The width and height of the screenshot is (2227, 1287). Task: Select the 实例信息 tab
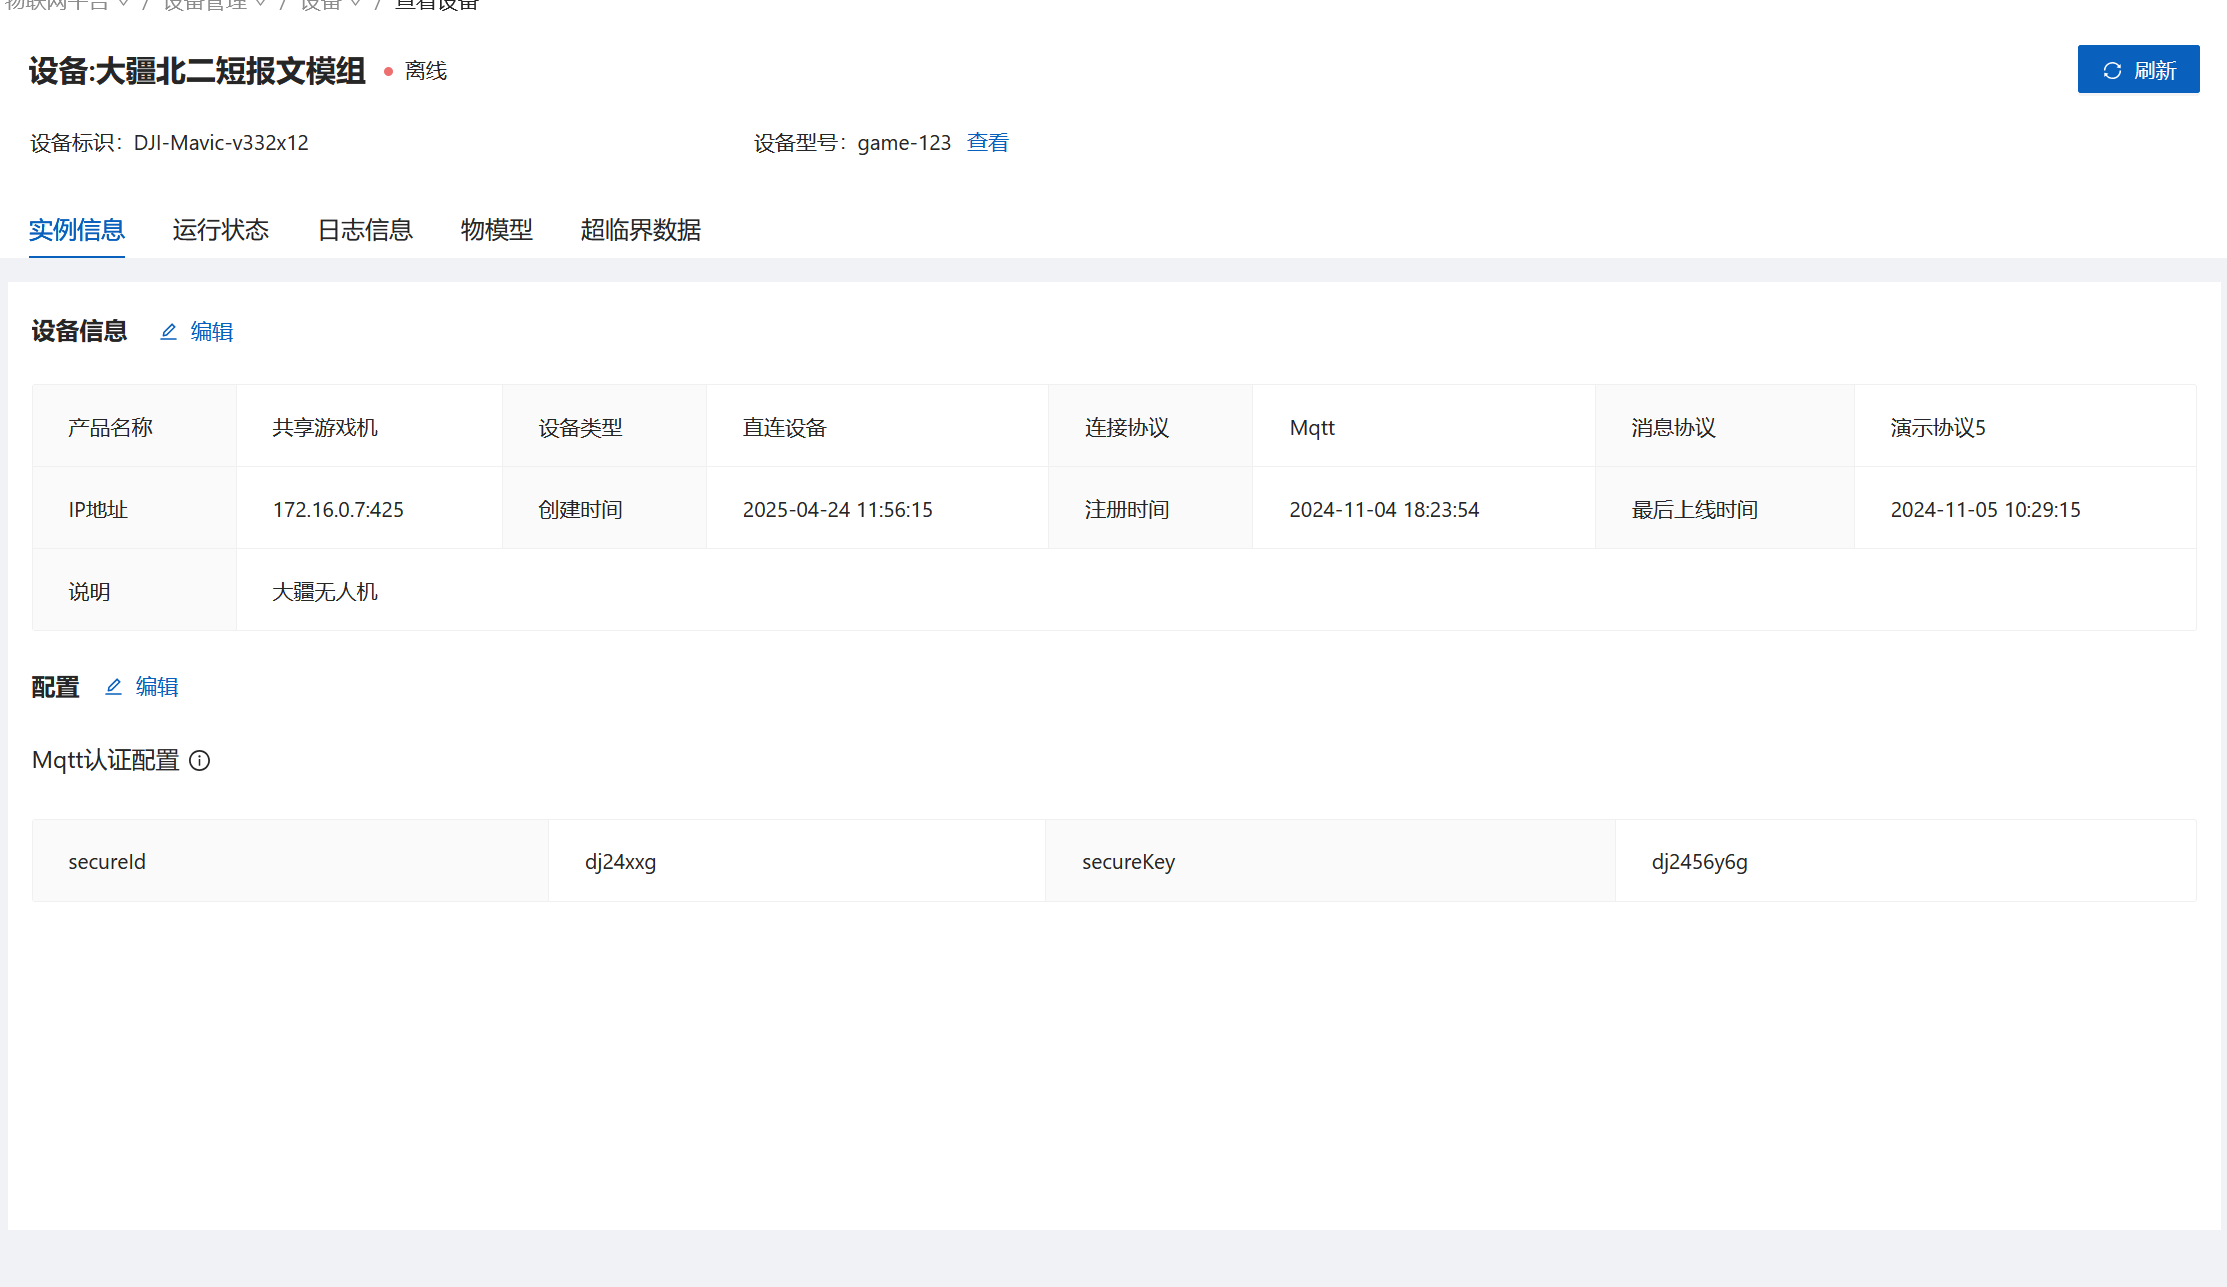coord(76,230)
